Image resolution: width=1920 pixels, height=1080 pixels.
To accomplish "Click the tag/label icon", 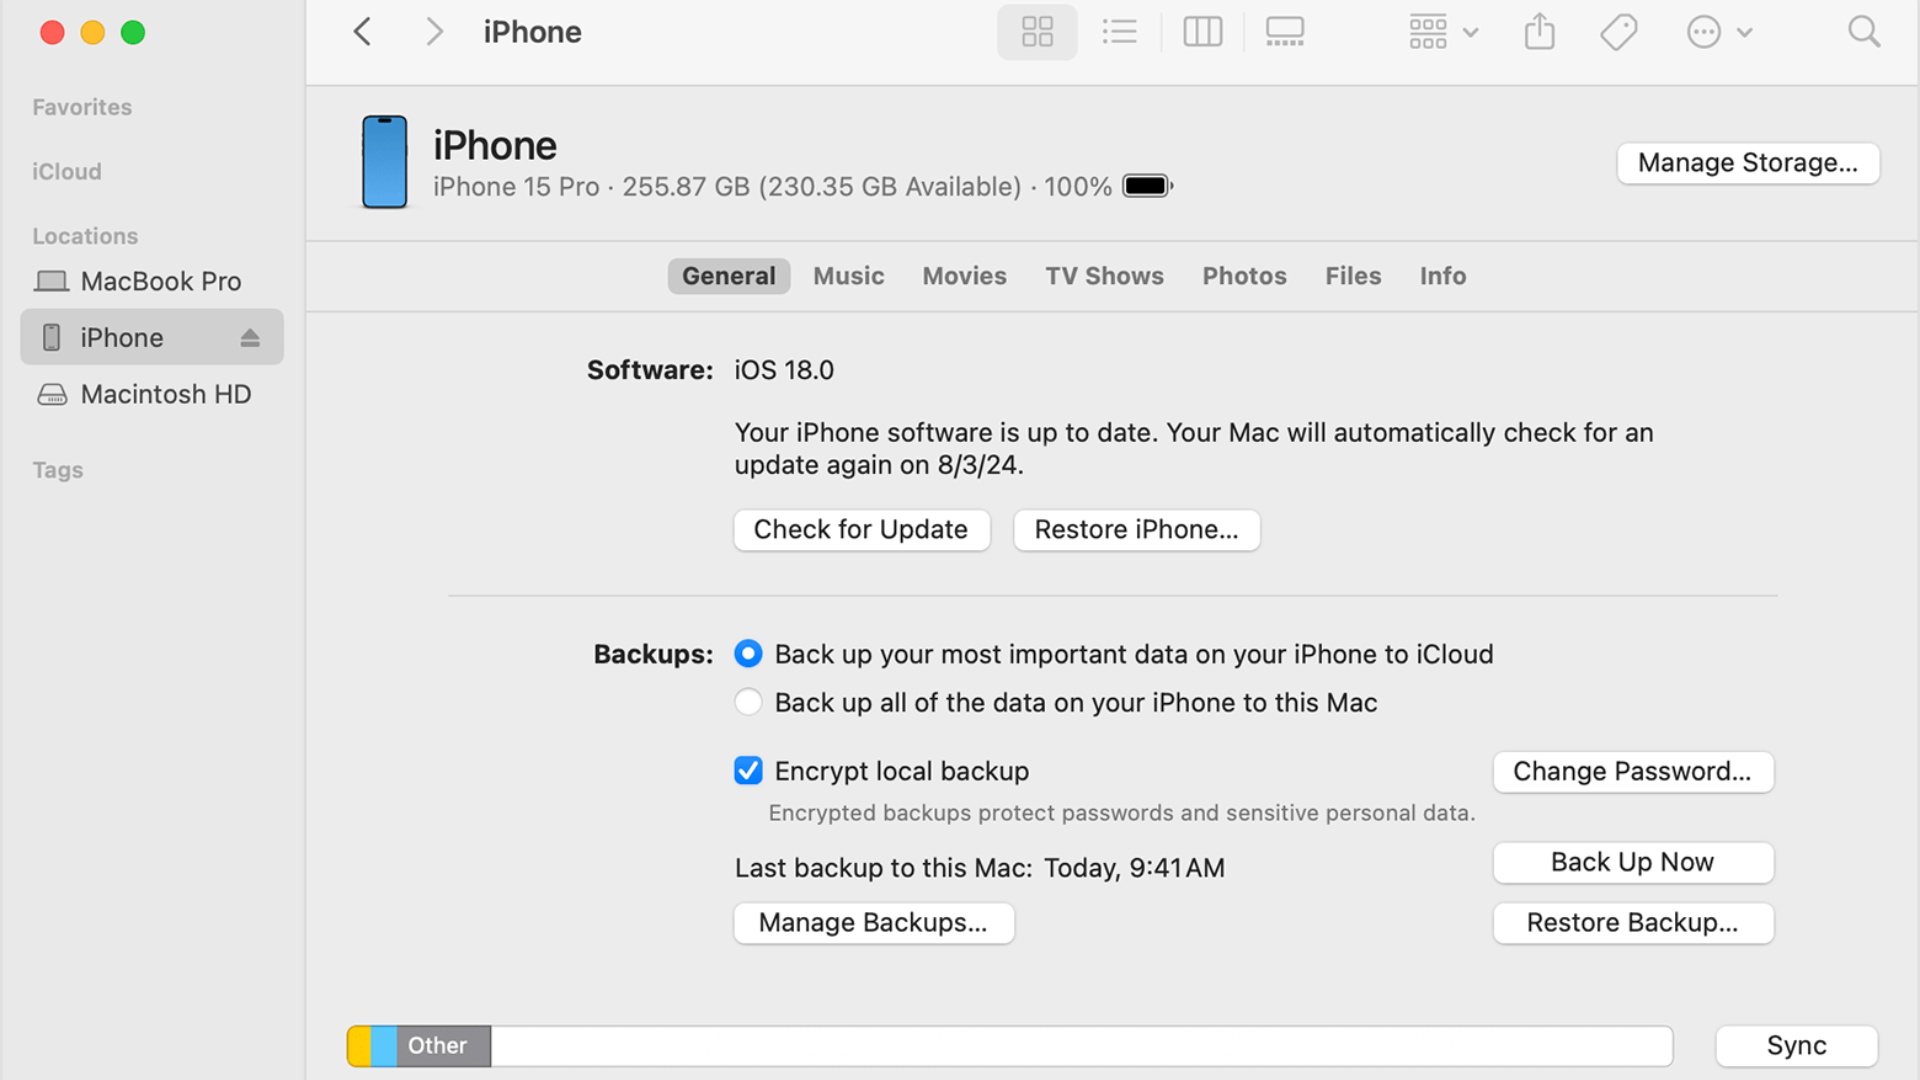I will tap(1618, 33).
